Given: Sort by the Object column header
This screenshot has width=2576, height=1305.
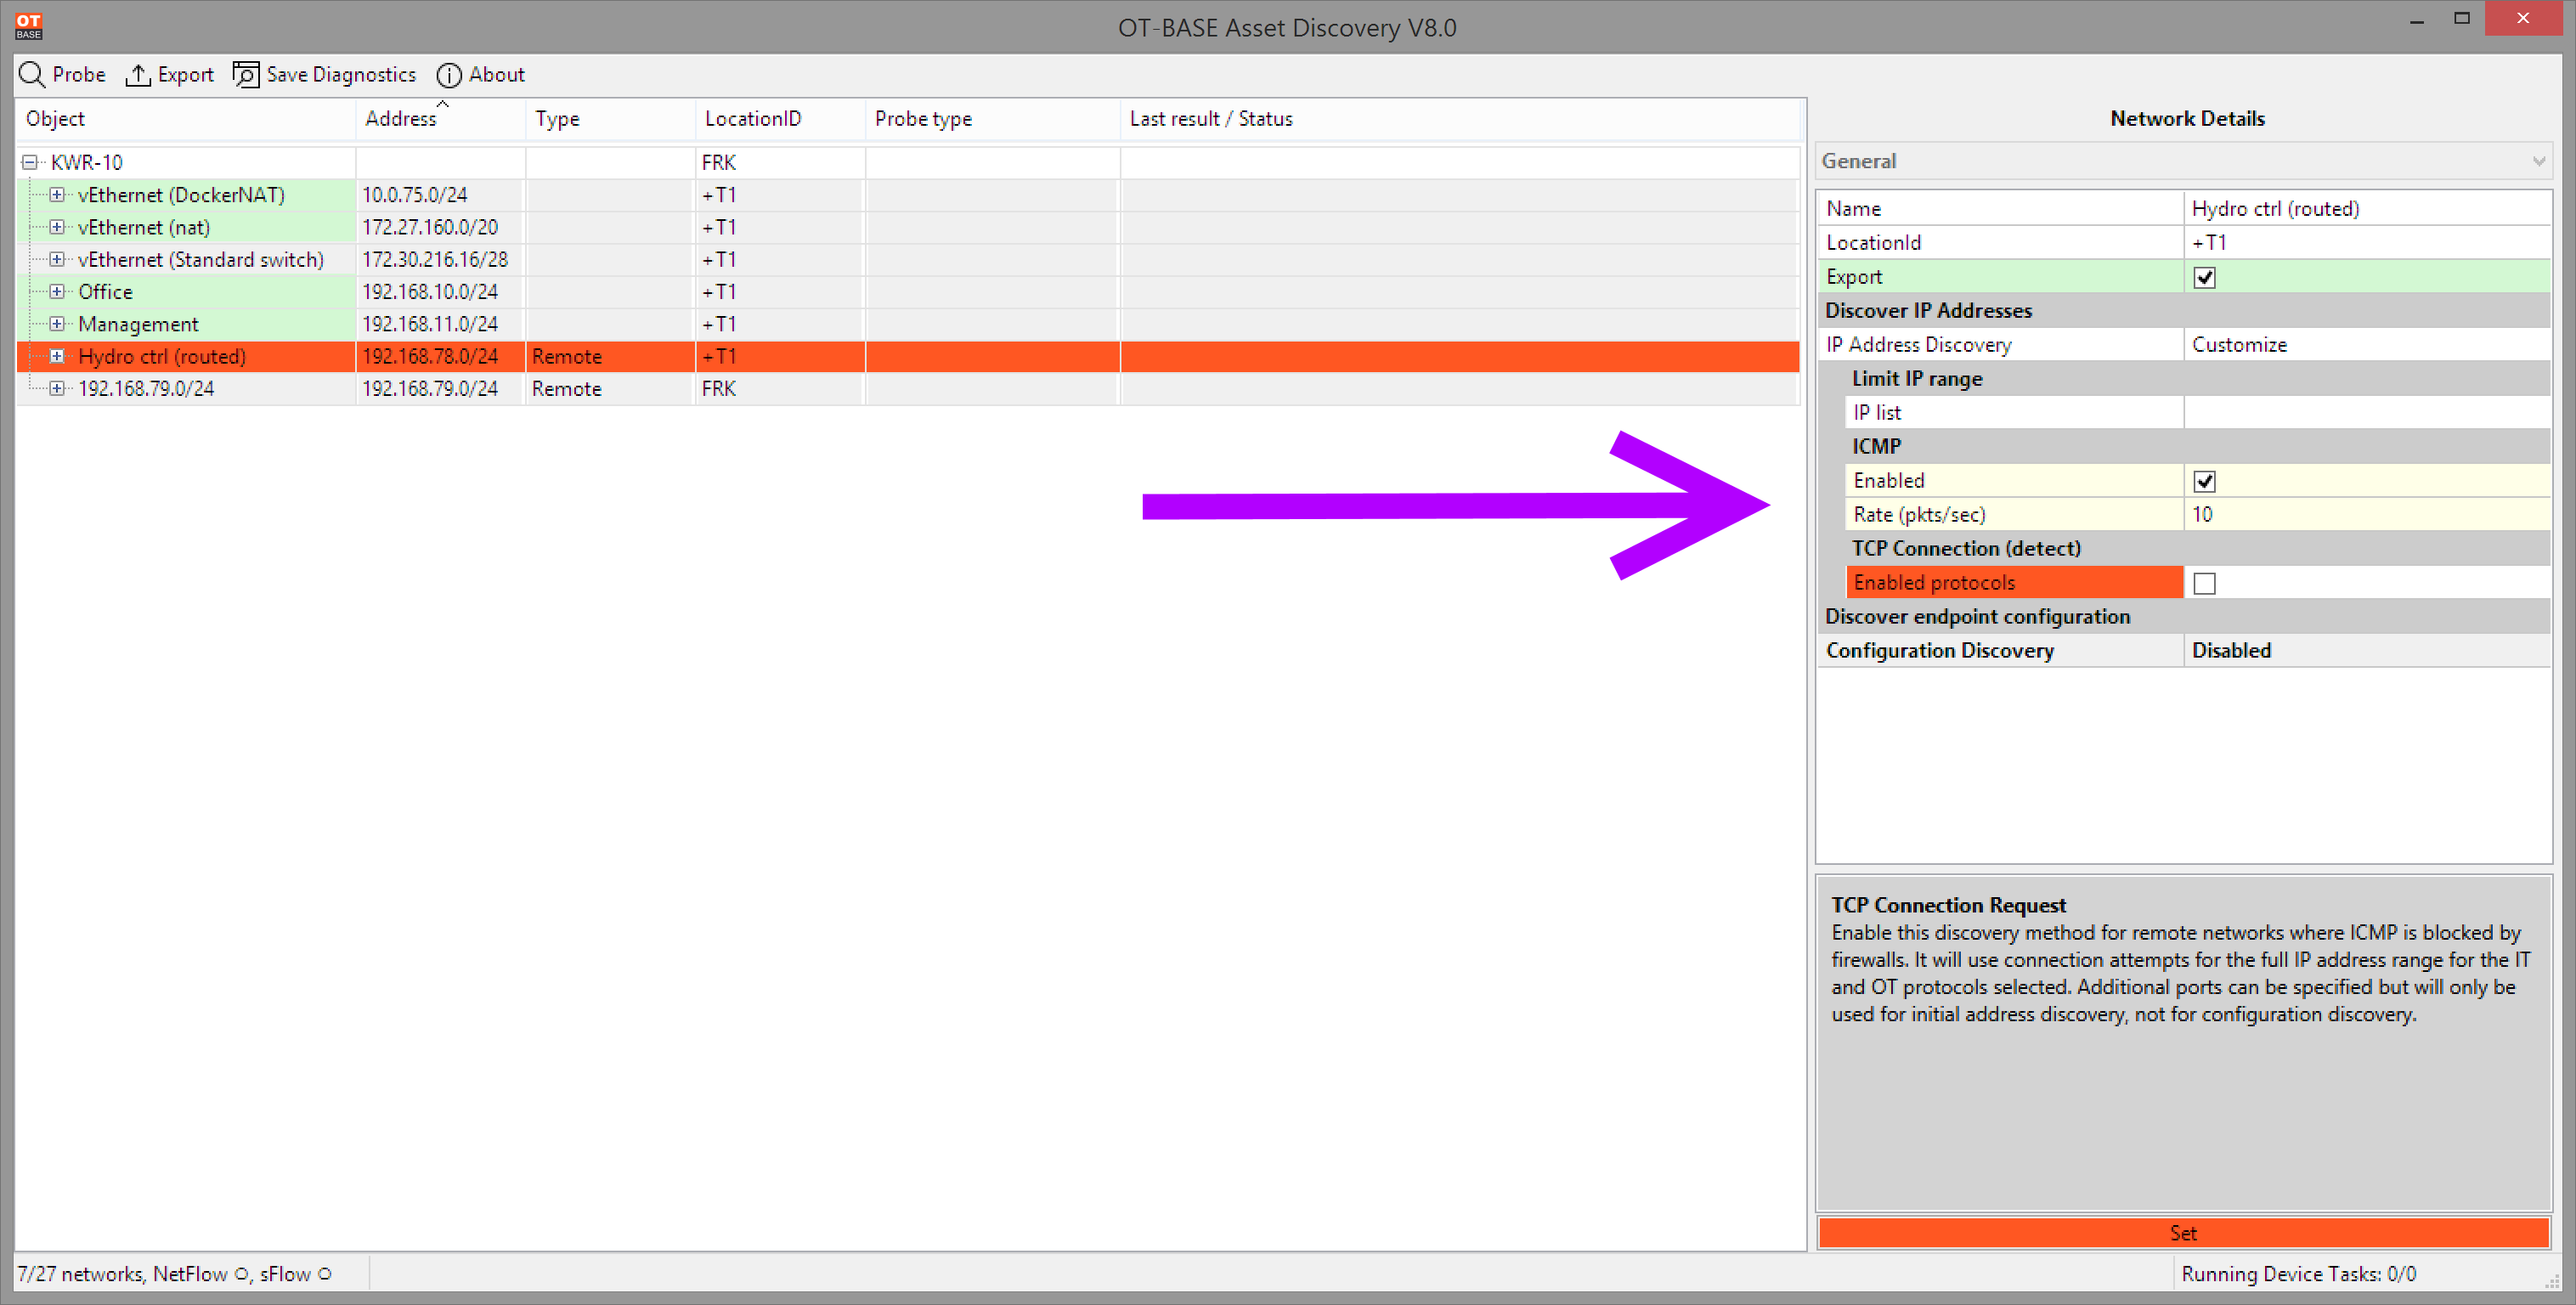Looking at the screenshot, I should click(186, 119).
